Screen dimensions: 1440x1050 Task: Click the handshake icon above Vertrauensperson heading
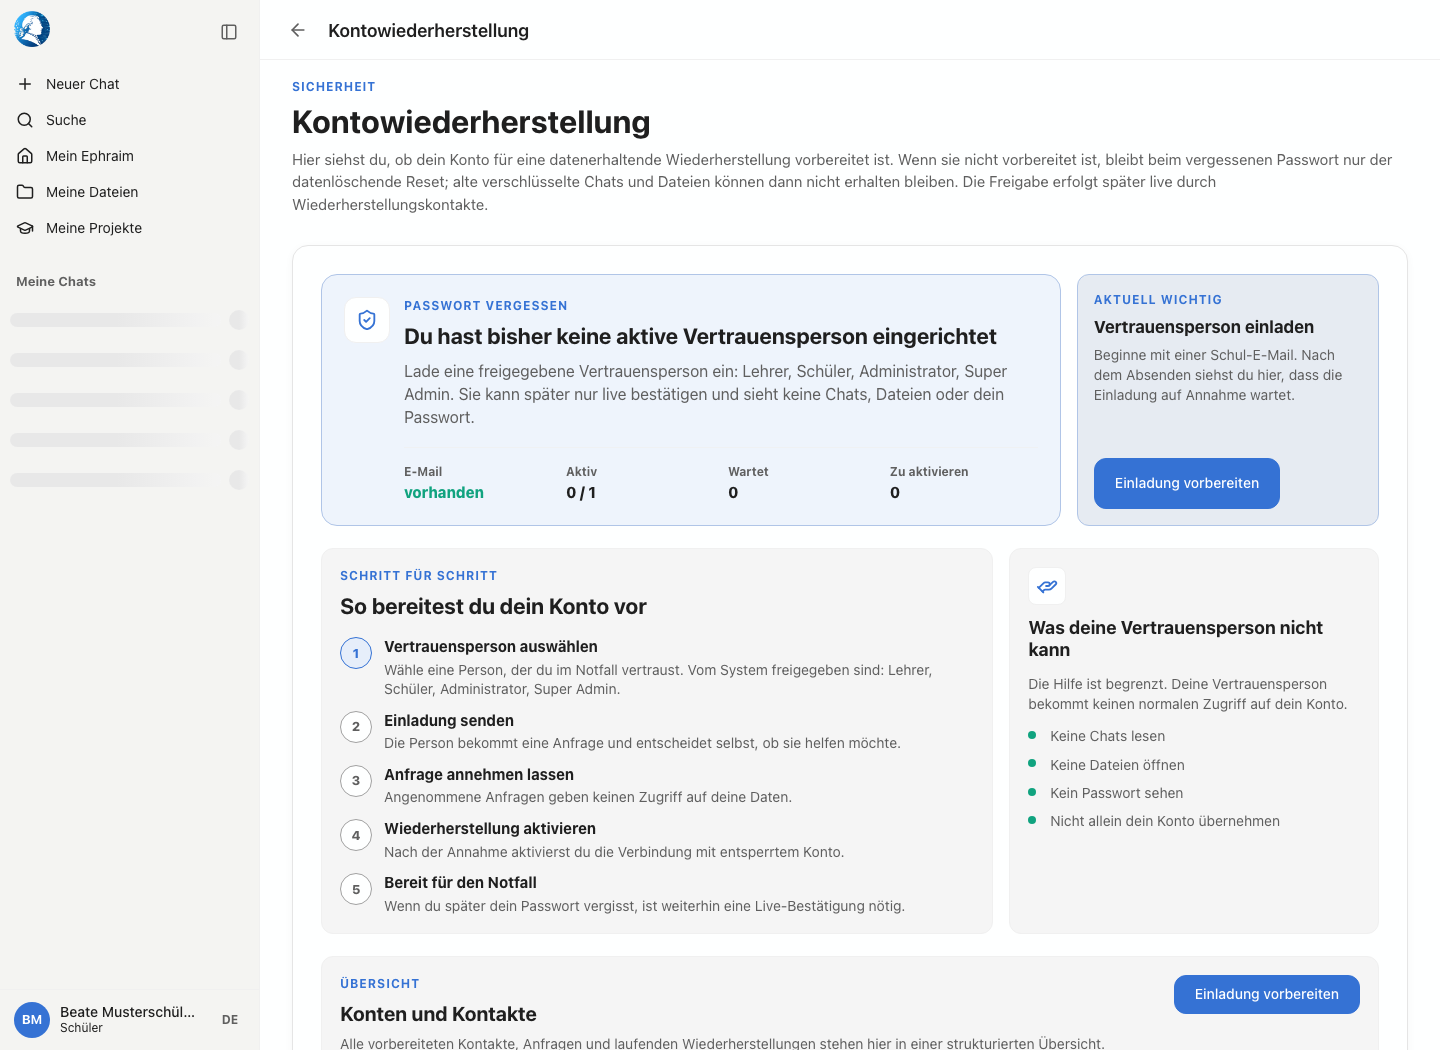pyautogui.click(x=1047, y=586)
